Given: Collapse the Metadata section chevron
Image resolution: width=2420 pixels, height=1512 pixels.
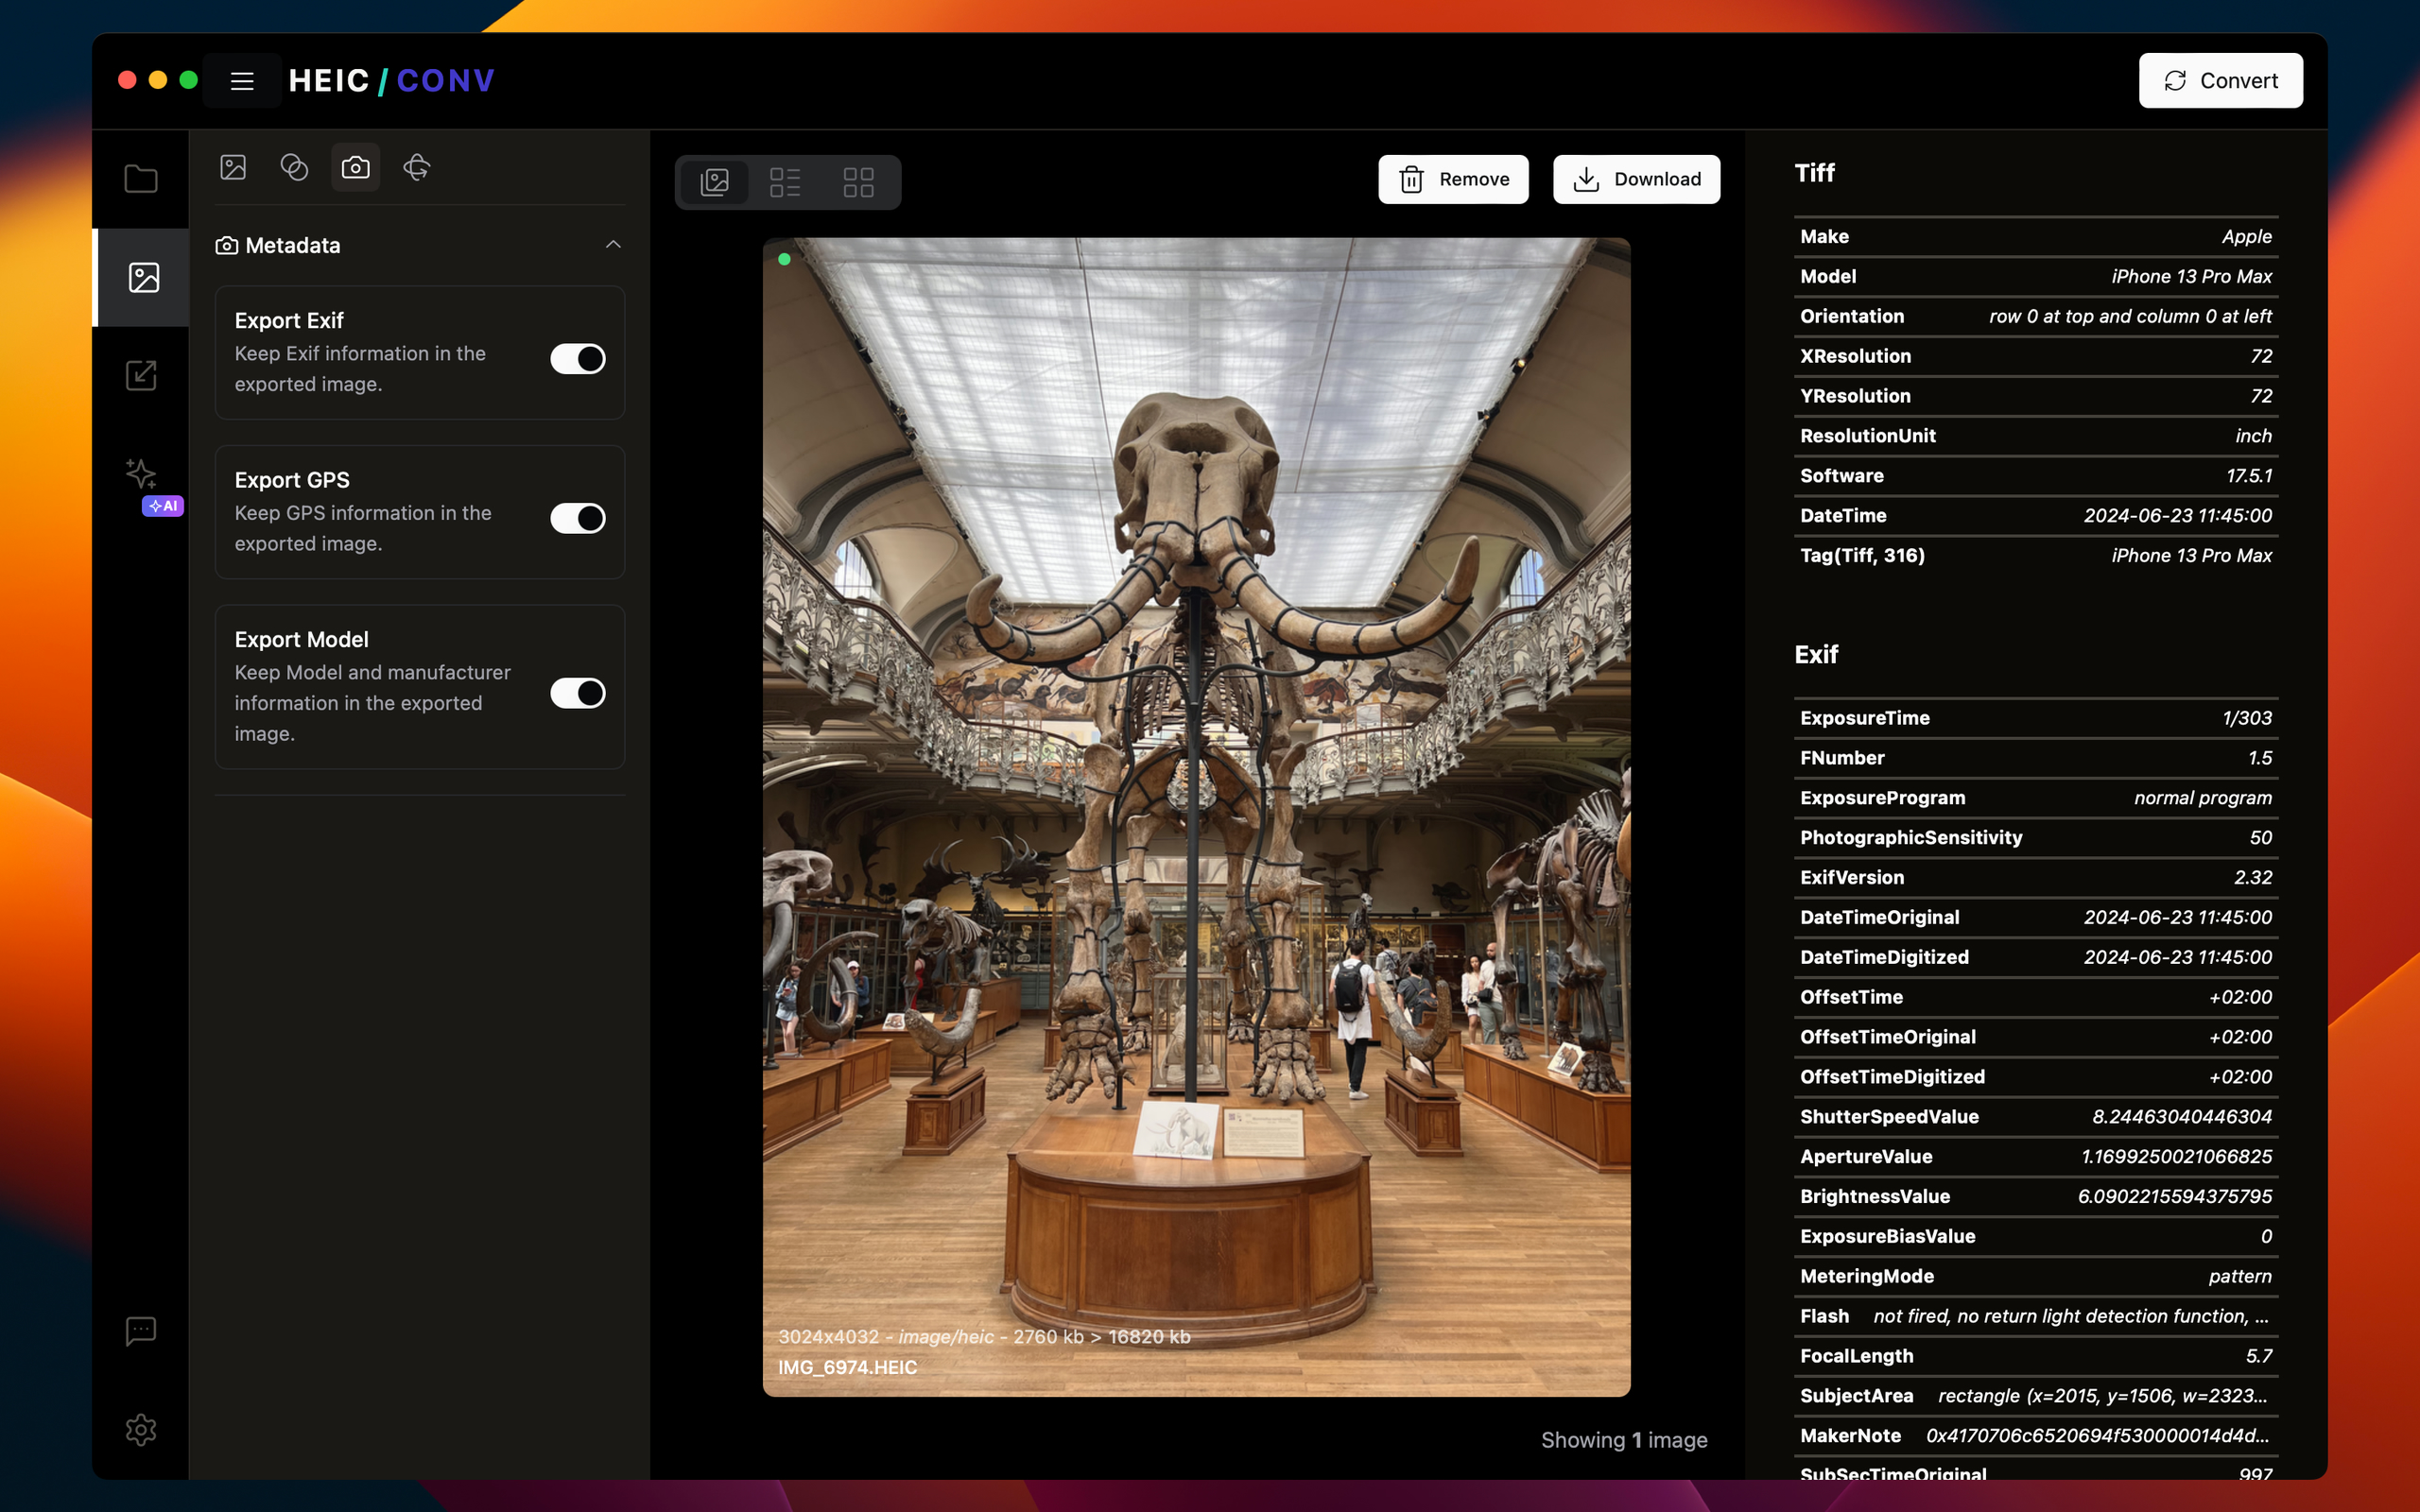Looking at the screenshot, I should point(613,245).
